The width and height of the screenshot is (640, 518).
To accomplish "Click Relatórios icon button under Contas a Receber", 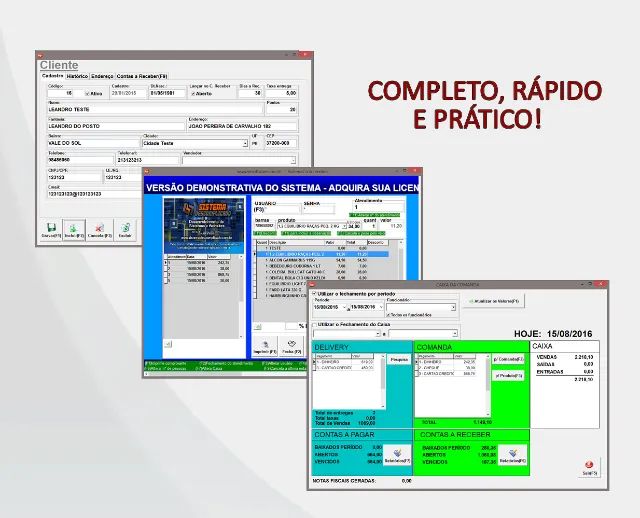I will (x=513, y=455).
